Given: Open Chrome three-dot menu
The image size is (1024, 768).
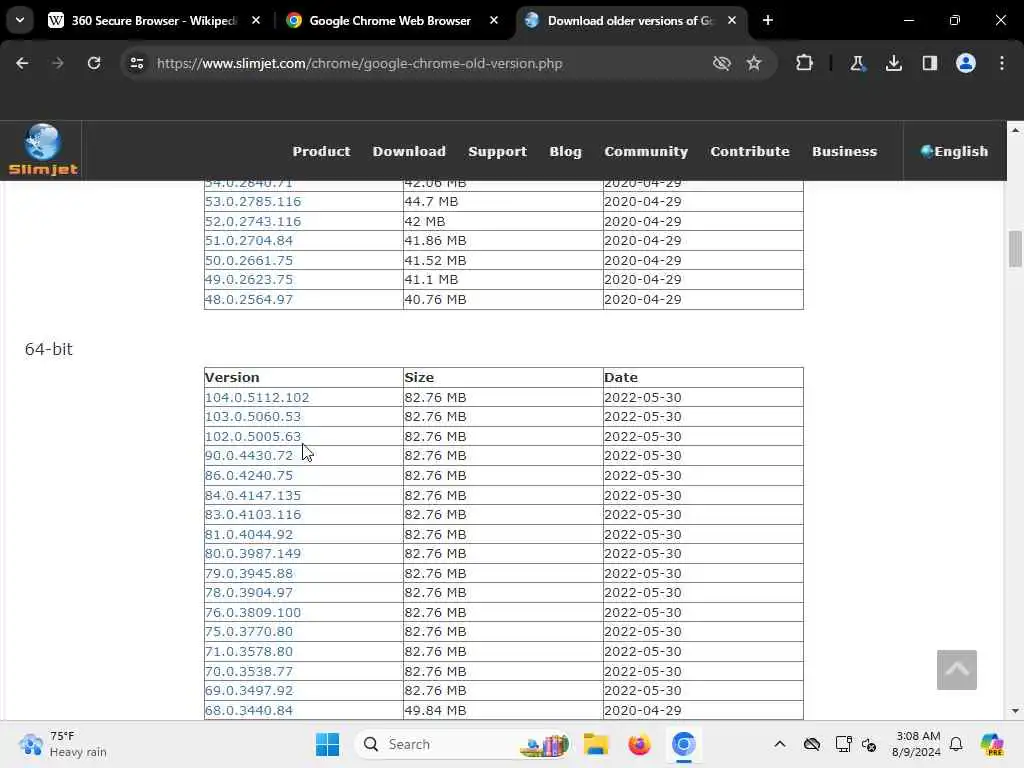Looking at the screenshot, I should click(1002, 63).
